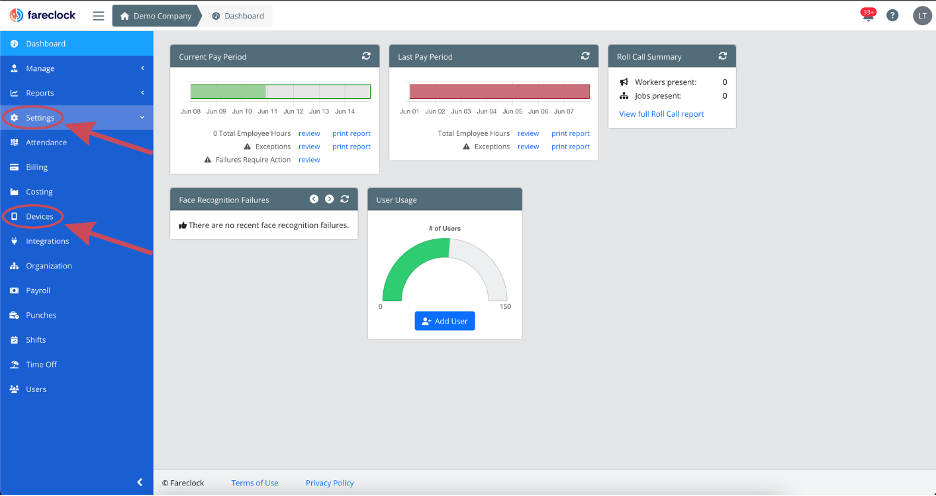The width and height of the screenshot is (936, 496).
Task: Open Dashboard in the sidebar
Action: coord(76,44)
